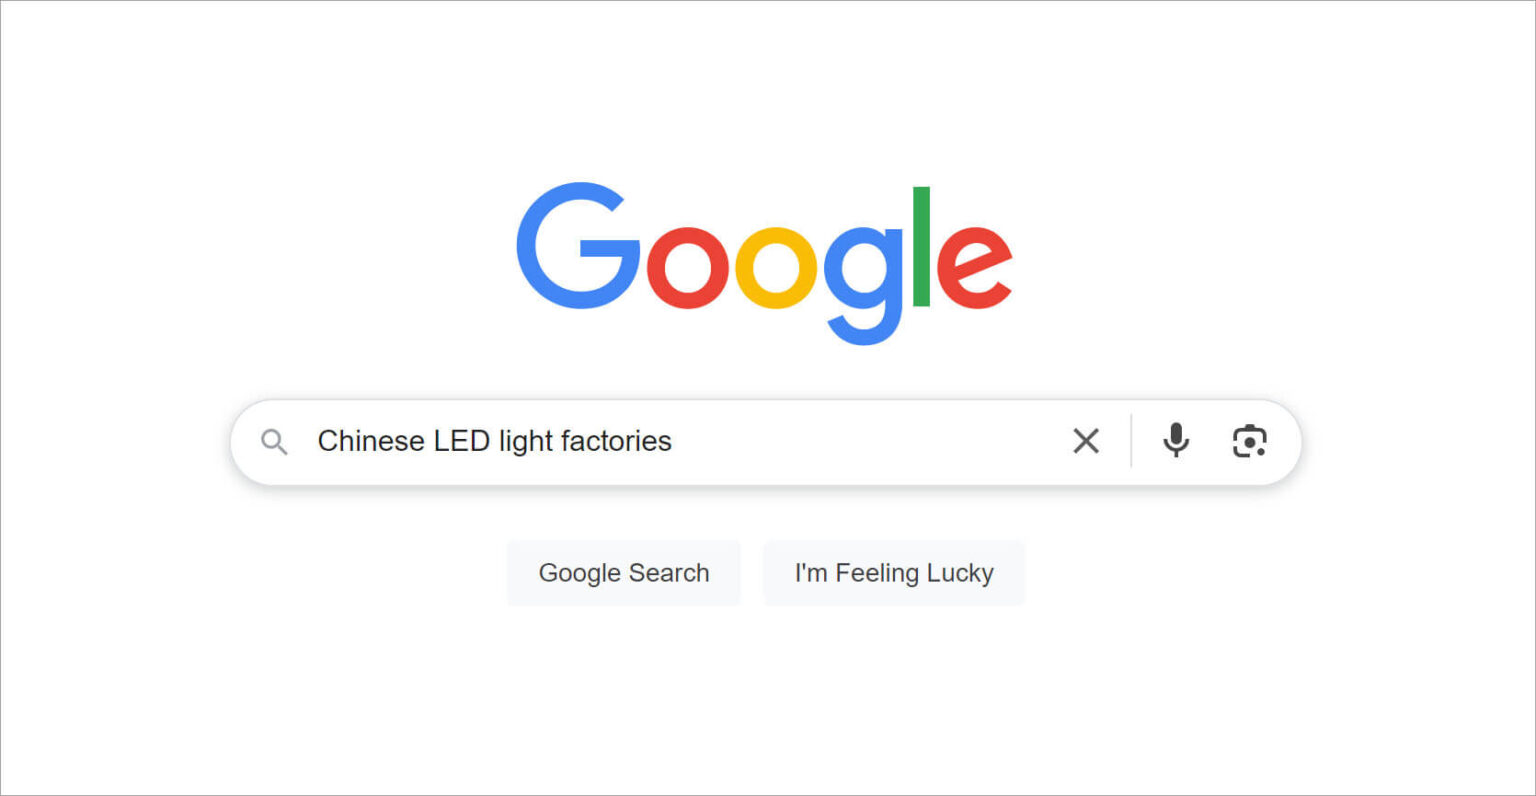The width and height of the screenshot is (1536, 796).
Task: Click the green letter l in logo
Action: click(922, 246)
